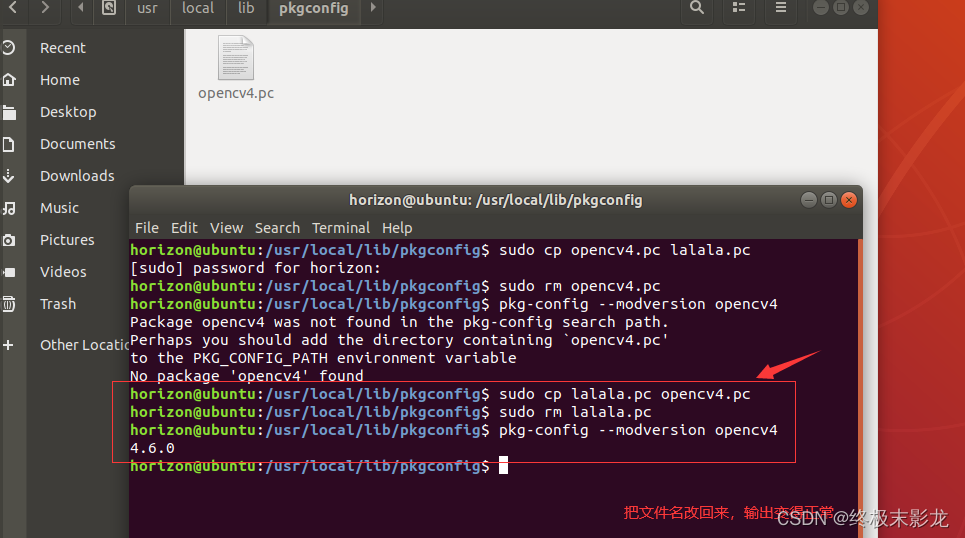Open the terminal View menu
The width and height of the screenshot is (965, 538).
pos(226,228)
